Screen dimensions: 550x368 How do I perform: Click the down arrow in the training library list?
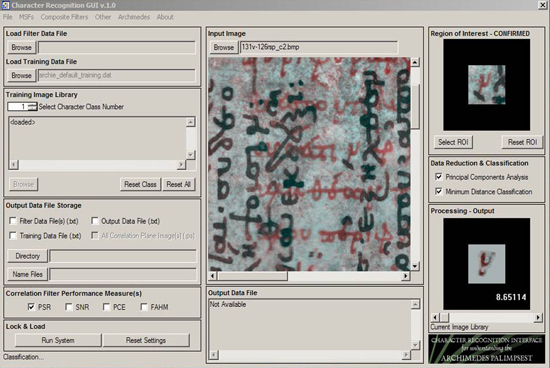(190, 155)
